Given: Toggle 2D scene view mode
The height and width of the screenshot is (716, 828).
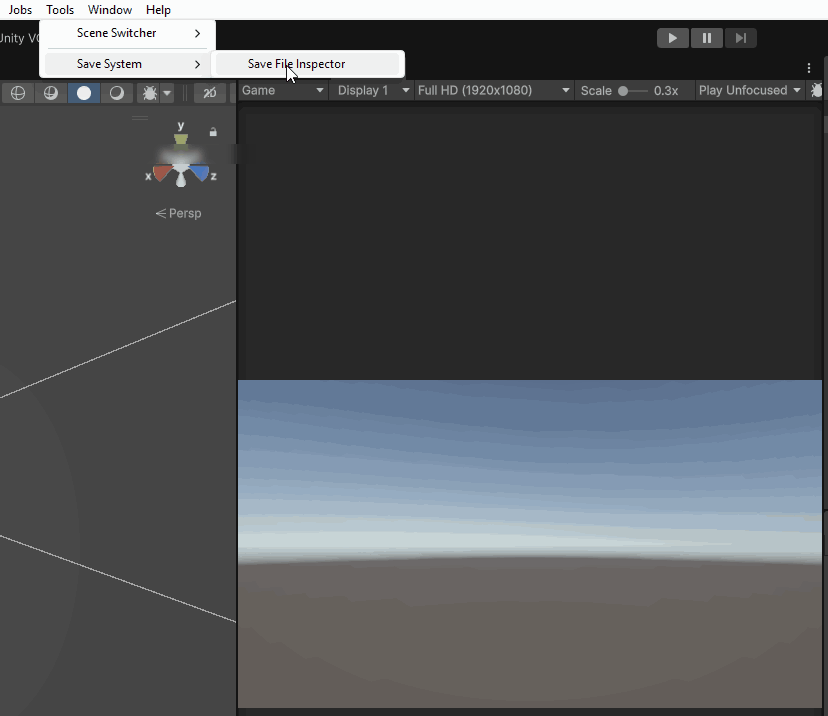Looking at the screenshot, I should [210, 93].
